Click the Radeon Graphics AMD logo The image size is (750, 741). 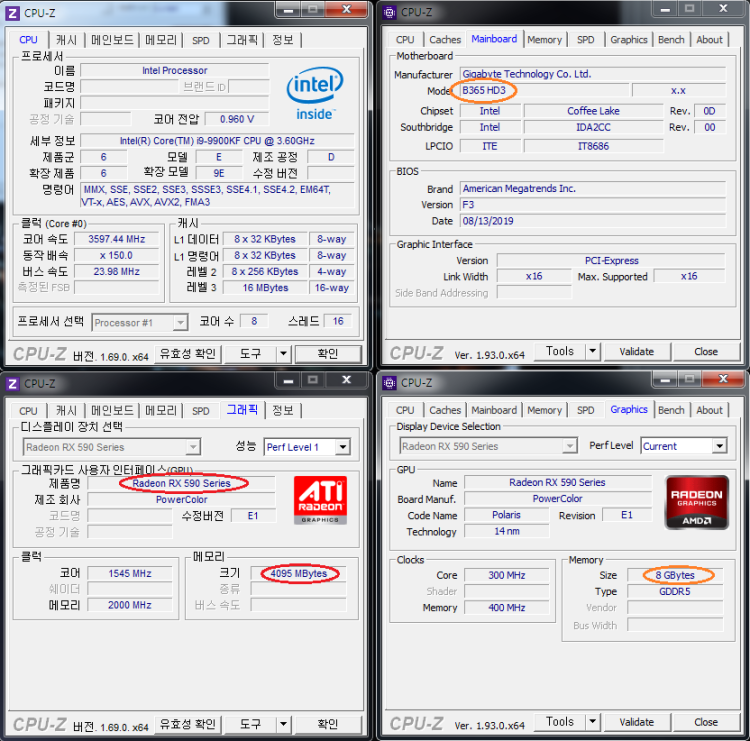697,502
